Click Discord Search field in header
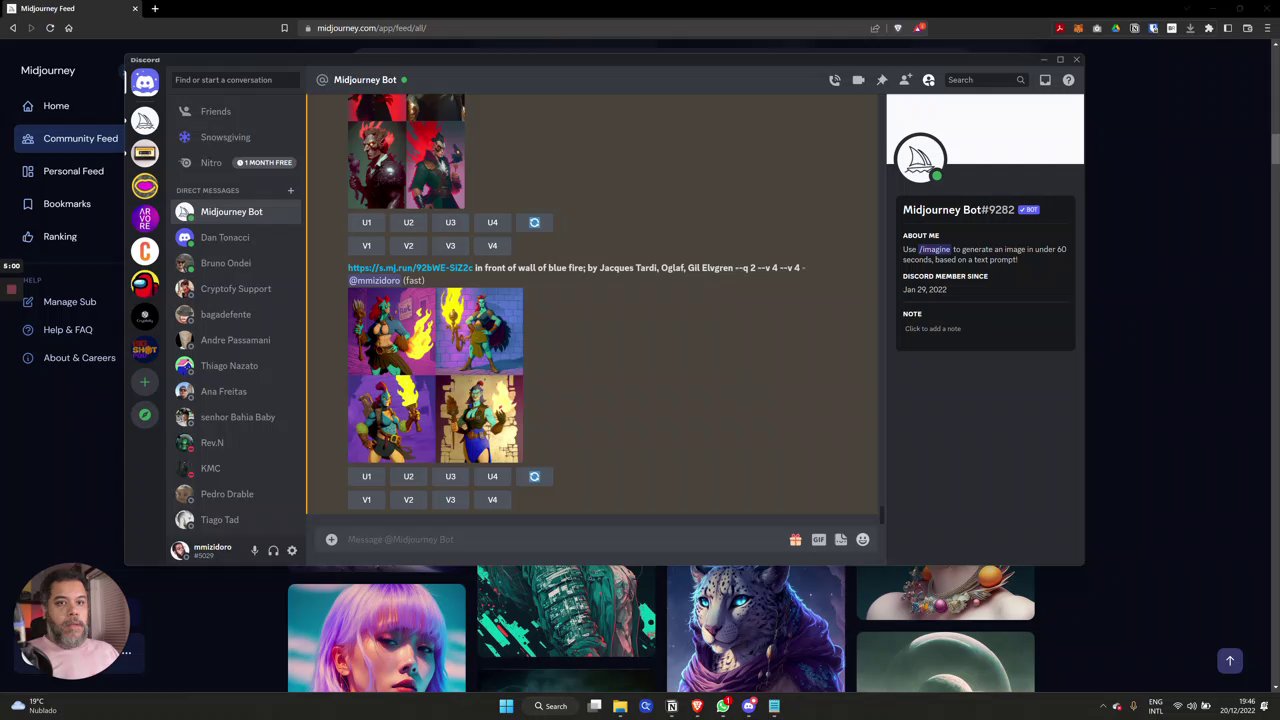The width and height of the screenshot is (1280, 720). tap(986, 80)
